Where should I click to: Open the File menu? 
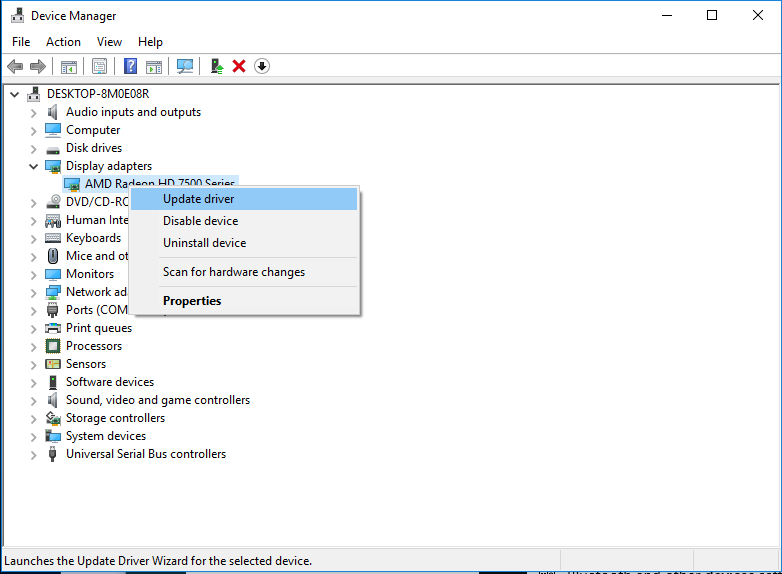pyautogui.click(x=21, y=42)
